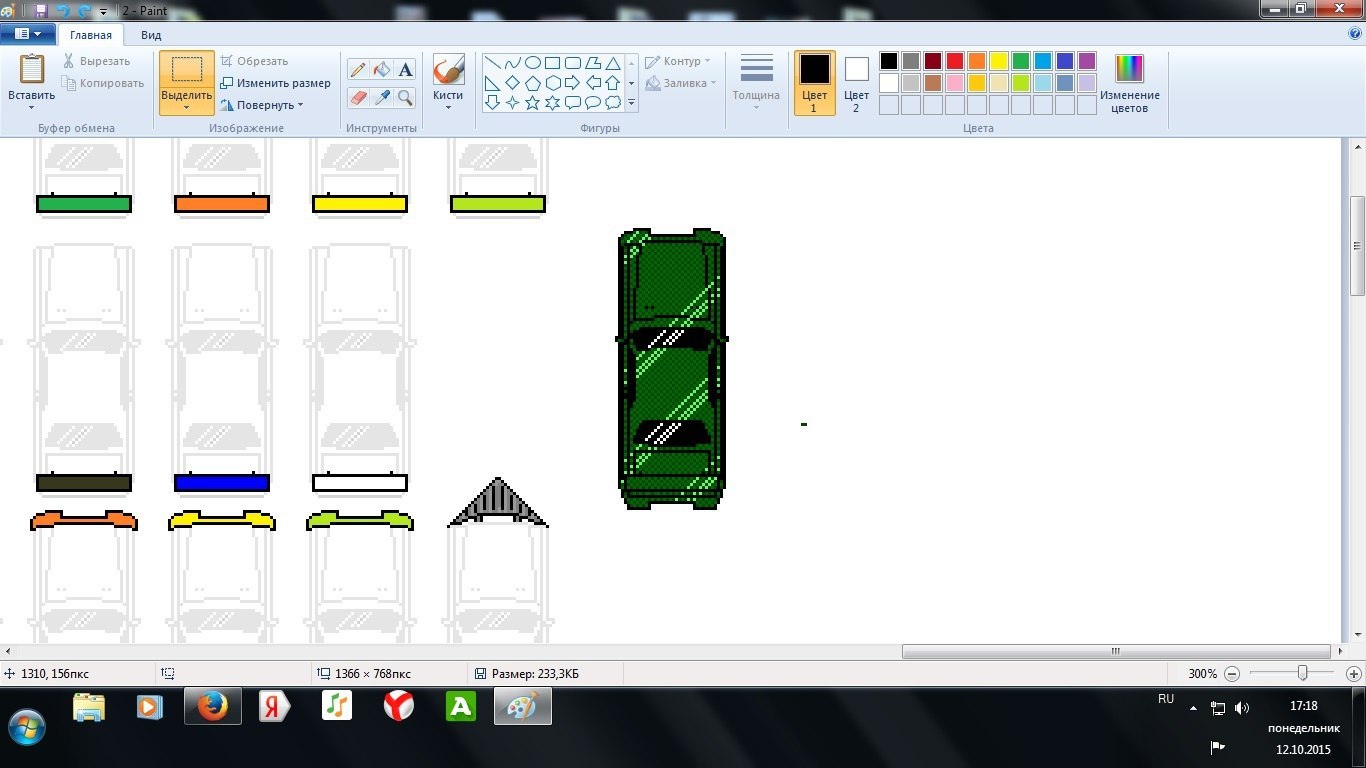This screenshot has height=768, width=1366.
Task: Choose the purple palette color
Action: (x=1087, y=61)
